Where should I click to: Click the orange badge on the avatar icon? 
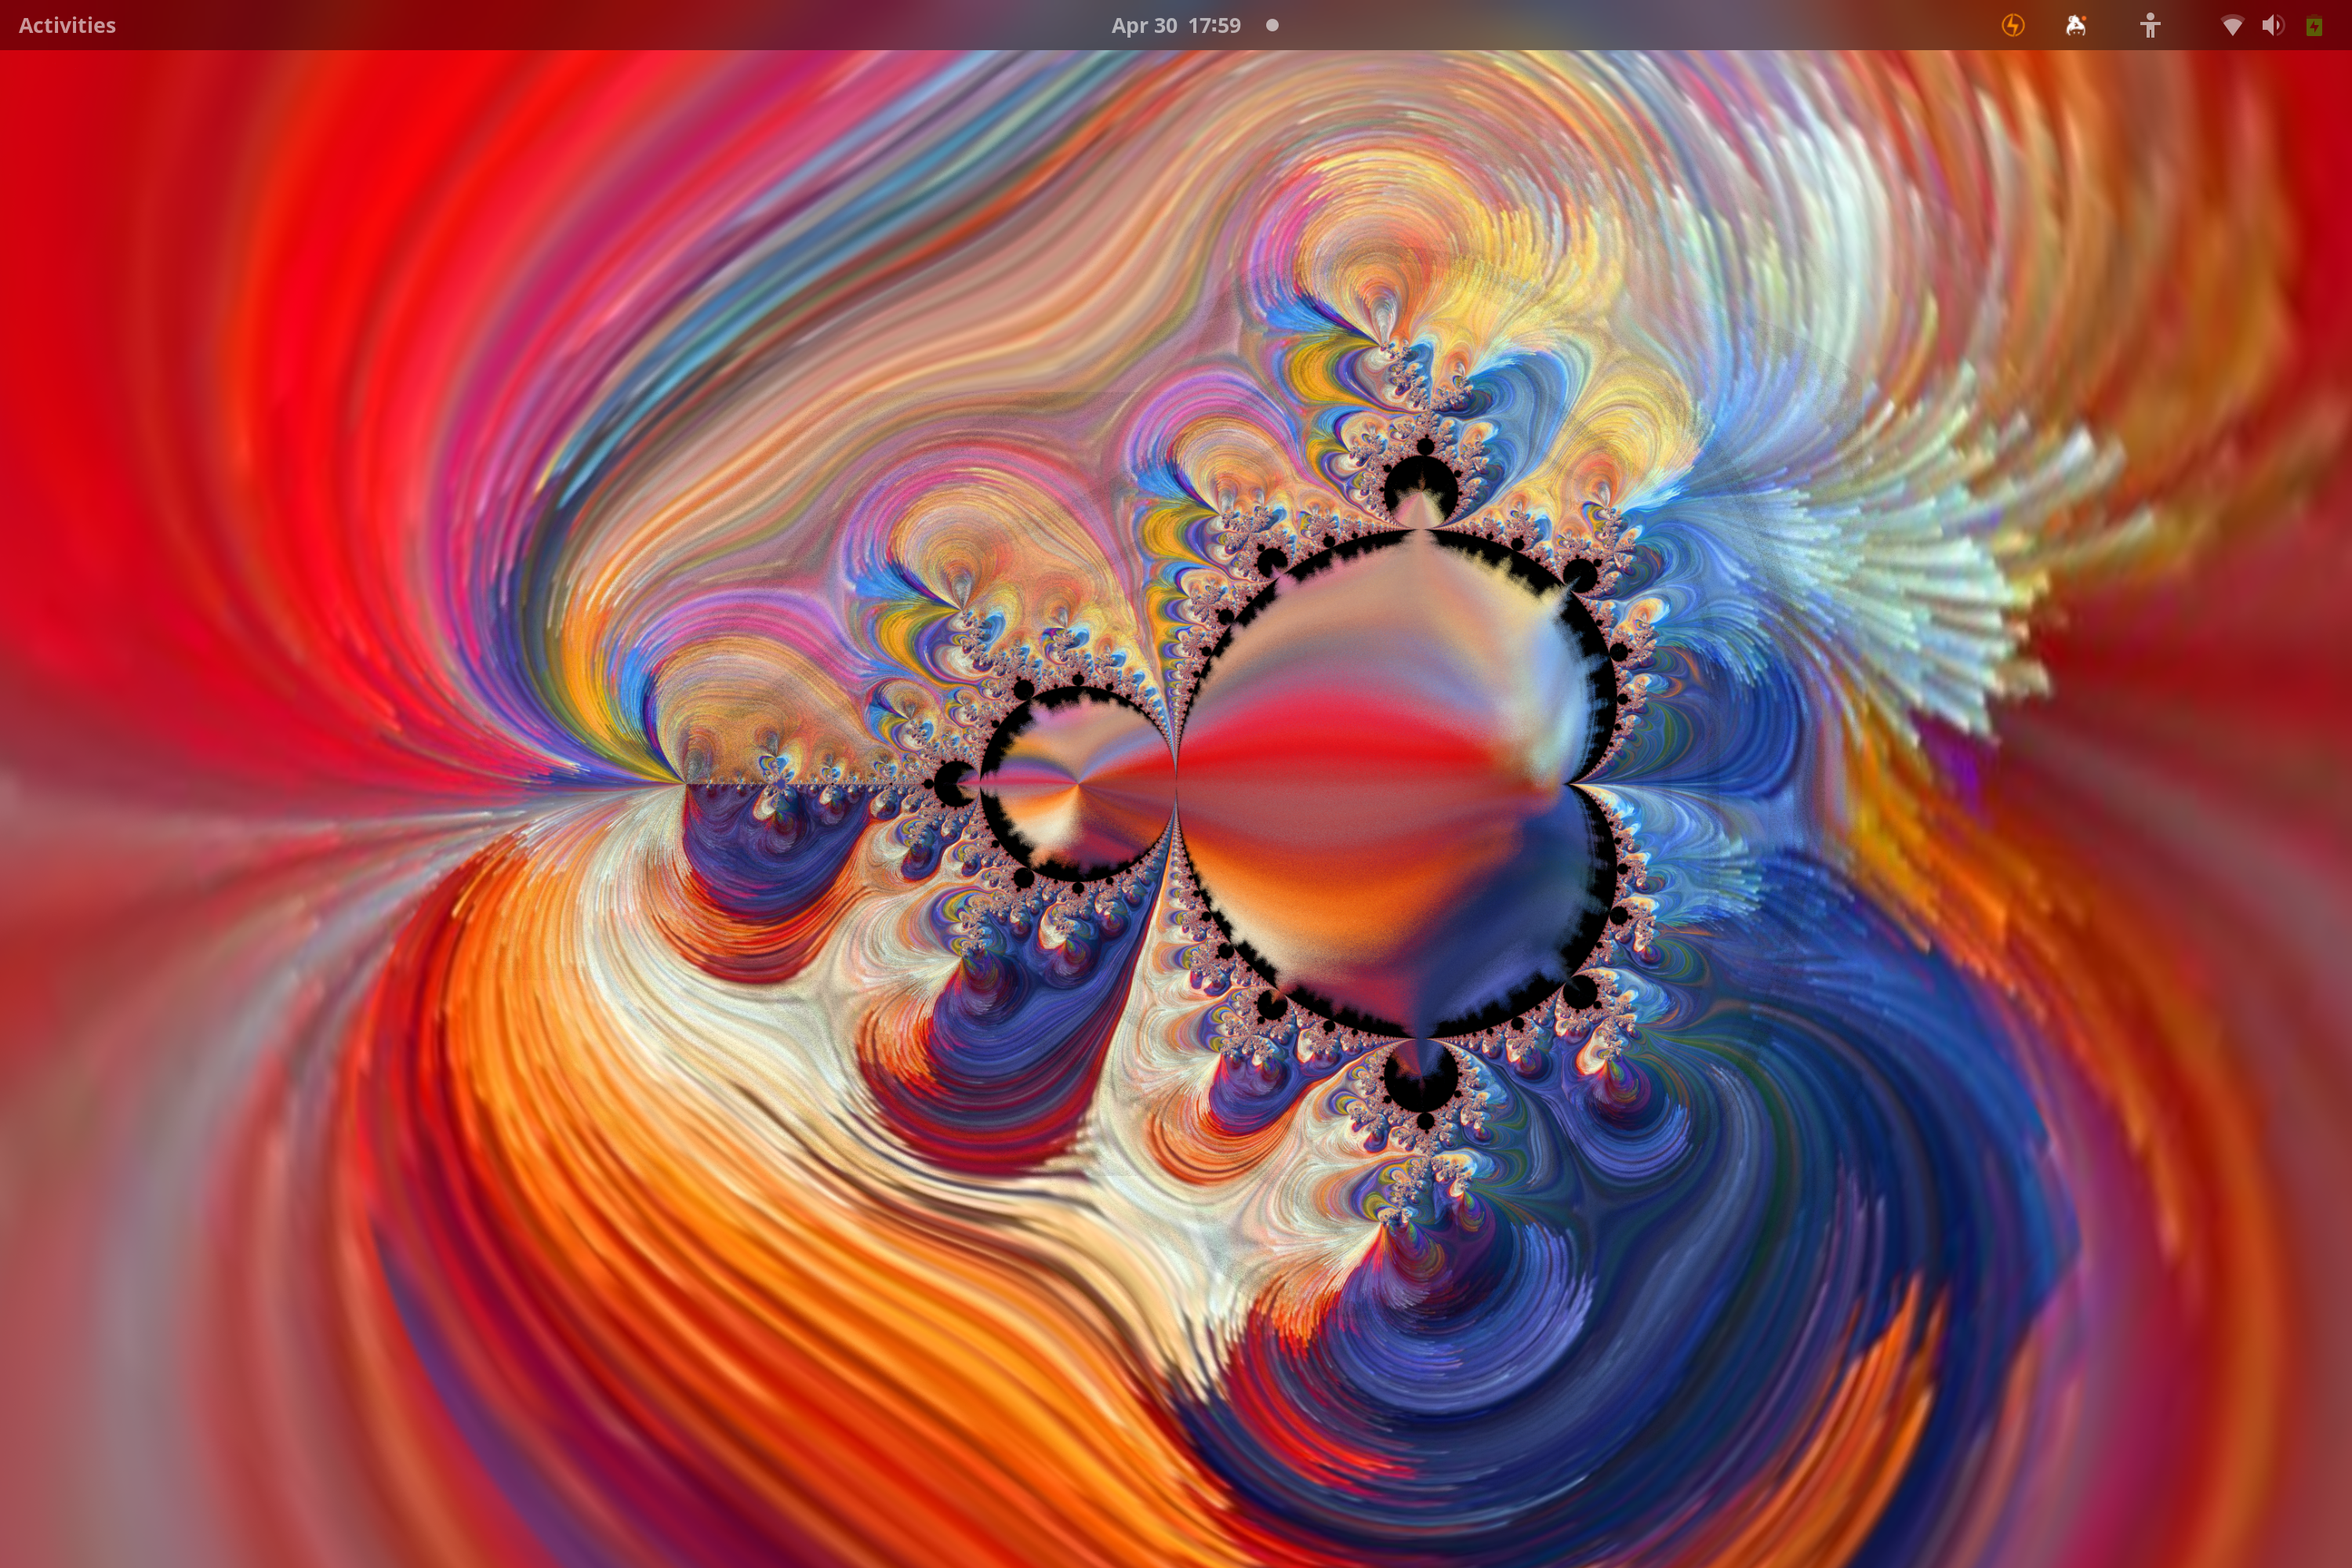tap(2083, 18)
